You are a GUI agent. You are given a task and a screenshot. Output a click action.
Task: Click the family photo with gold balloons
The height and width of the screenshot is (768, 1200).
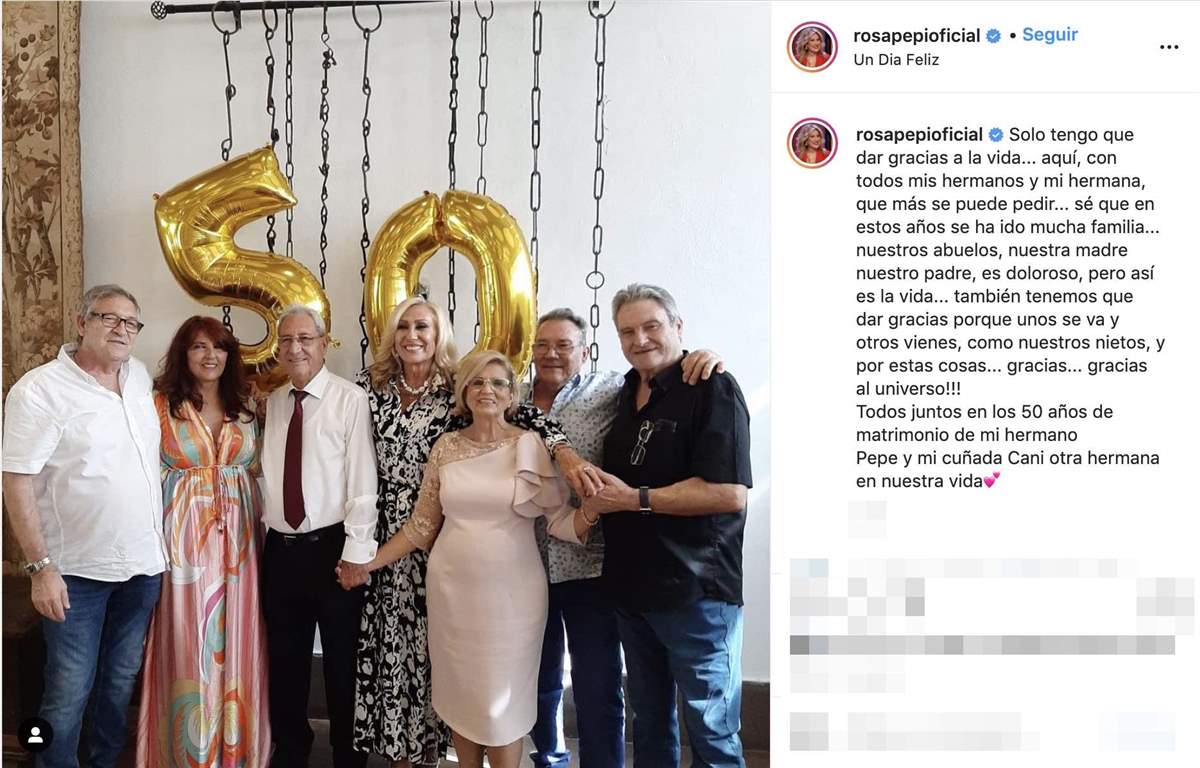pos(385,384)
